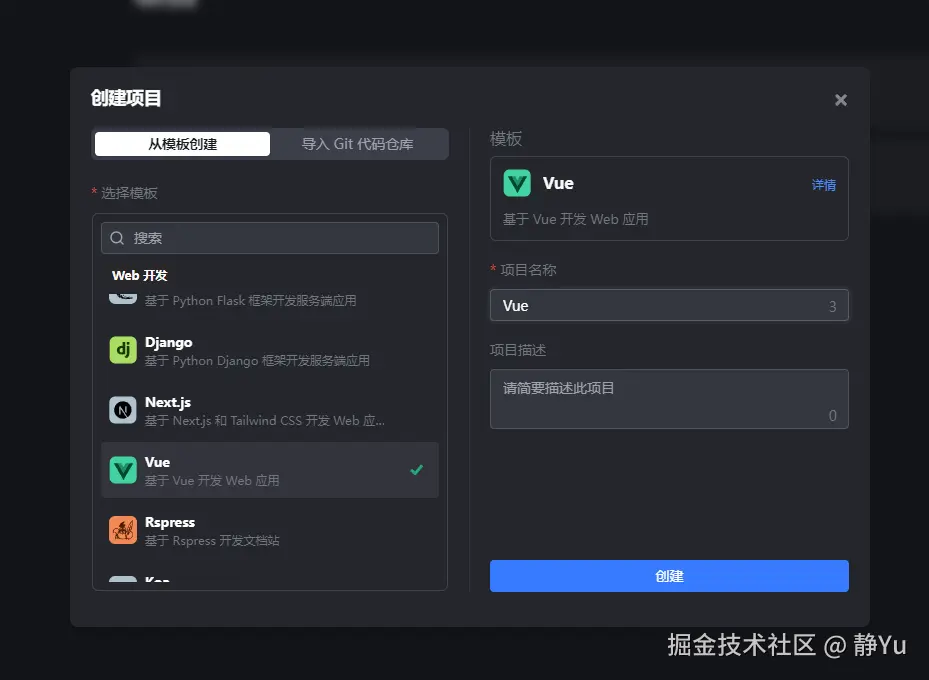
Task: Focus the 搜索 template search field
Action: coord(270,238)
